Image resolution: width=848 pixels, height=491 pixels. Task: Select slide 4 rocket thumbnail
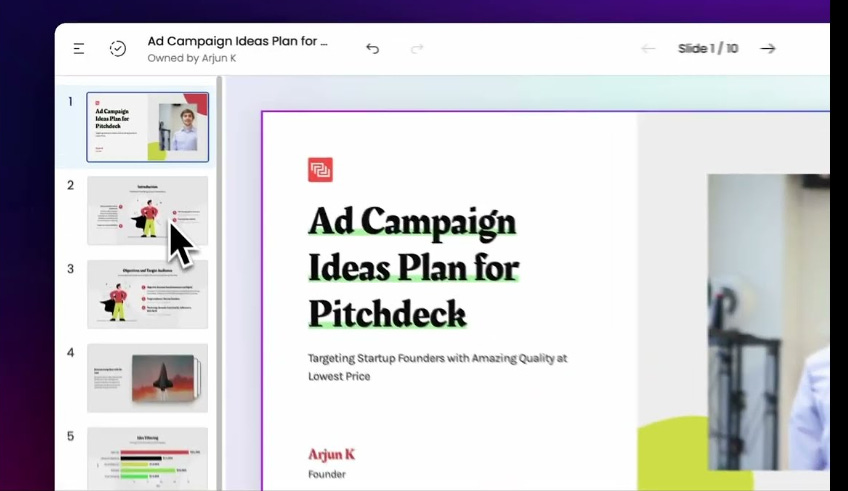pyautogui.click(x=148, y=378)
